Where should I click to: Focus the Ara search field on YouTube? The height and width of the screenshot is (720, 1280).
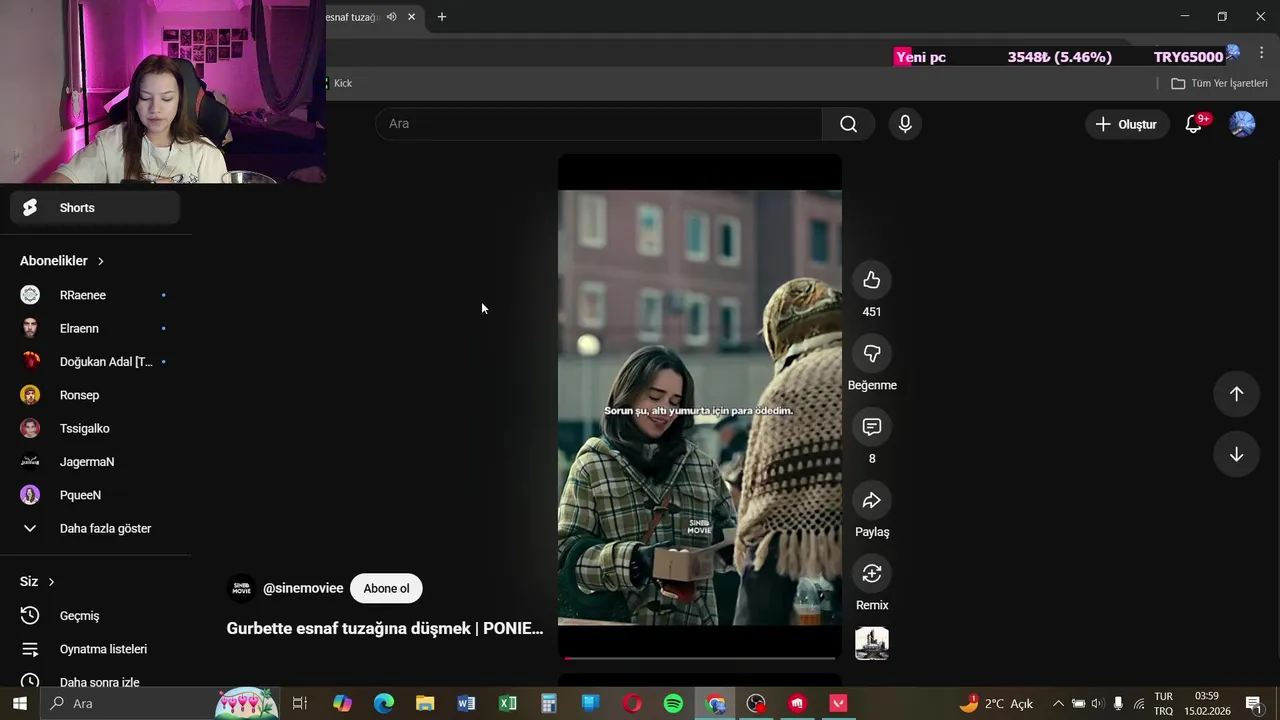[600, 124]
